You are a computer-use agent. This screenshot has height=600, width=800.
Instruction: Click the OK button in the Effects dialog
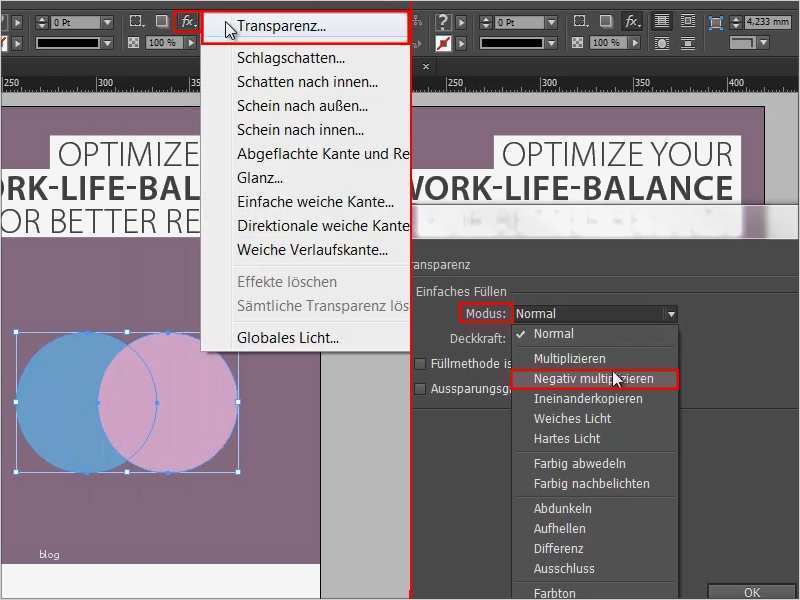click(752, 591)
